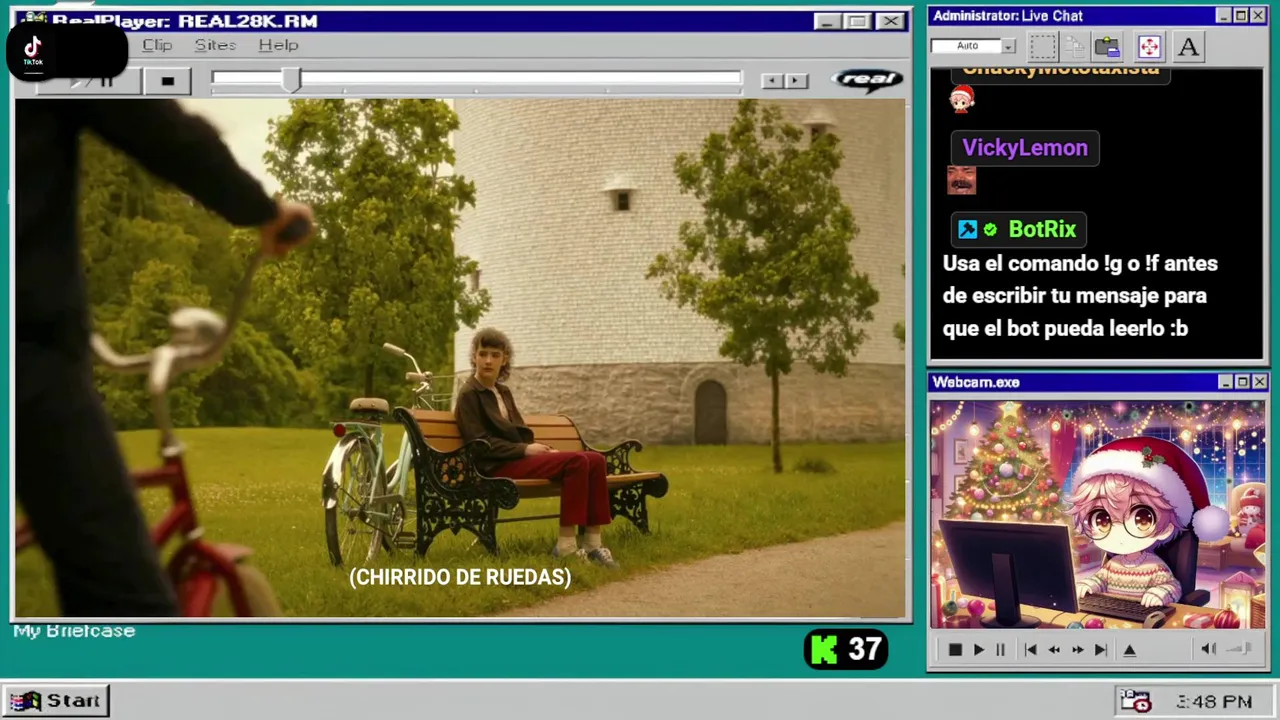Click the folder transfer icon in Live Chat
The height and width of the screenshot is (720, 1280).
pos(1107,46)
